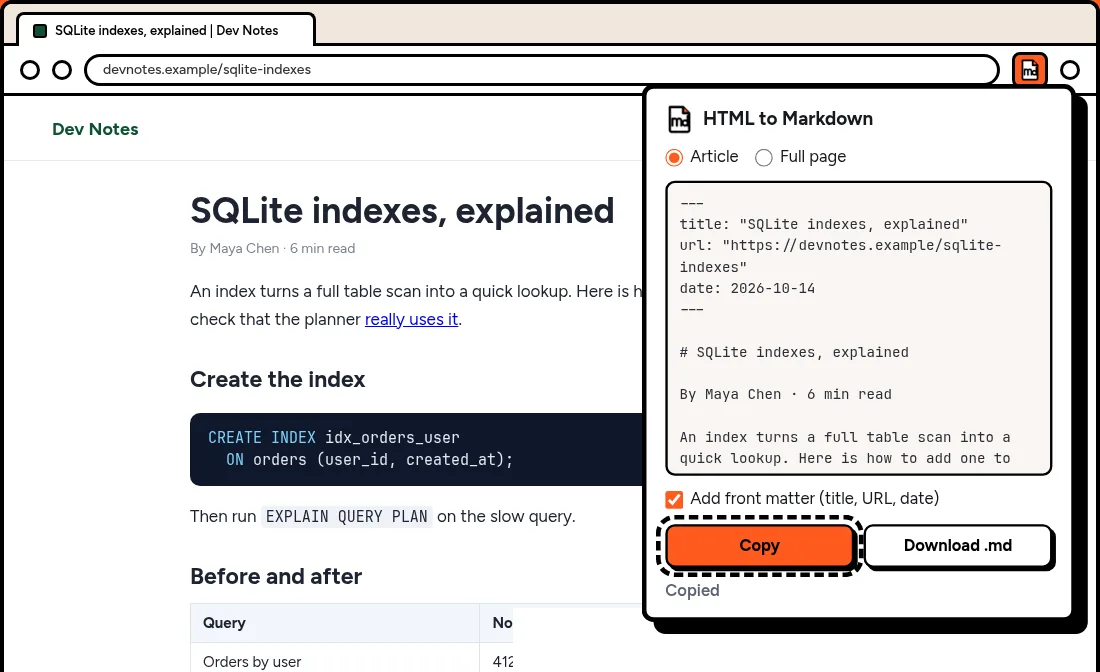Click the HTML to Markdown extension toolbar icon
1100x672 pixels.
(x=1029, y=69)
